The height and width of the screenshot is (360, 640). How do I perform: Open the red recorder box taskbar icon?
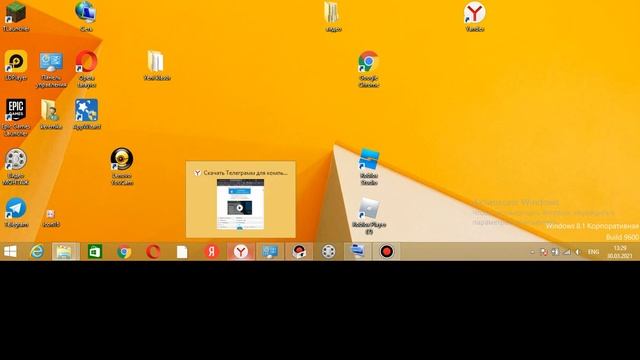click(299, 251)
